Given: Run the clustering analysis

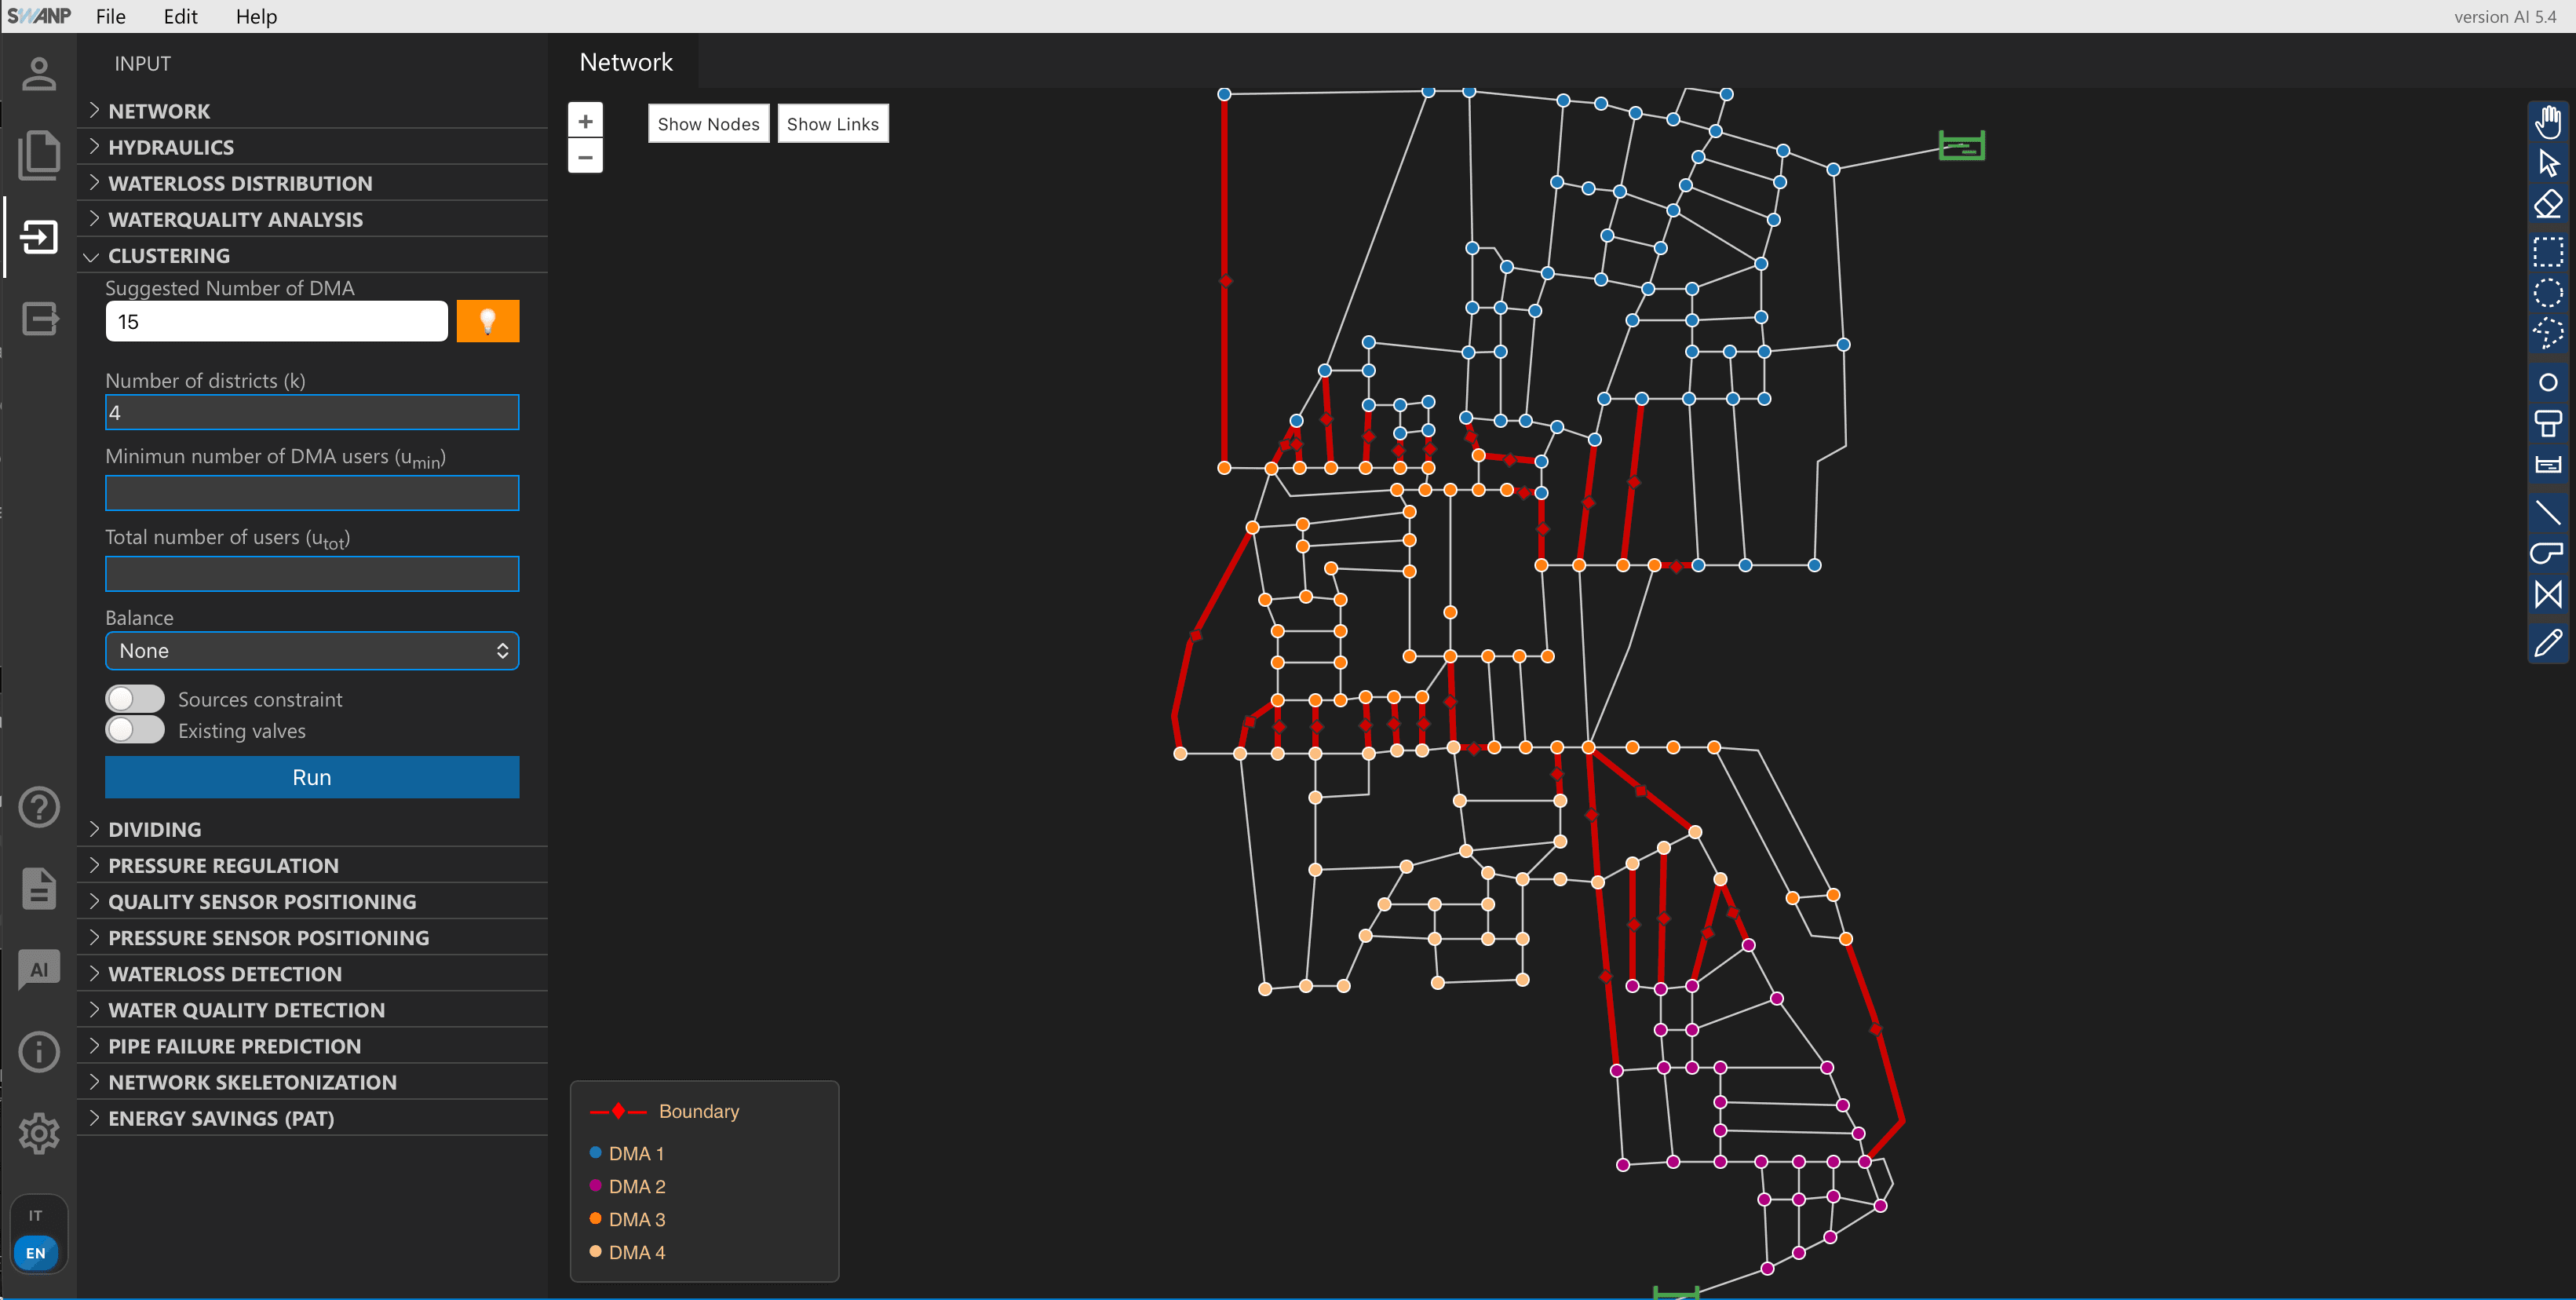Looking at the screenshot, I should (x=312, y=777).
